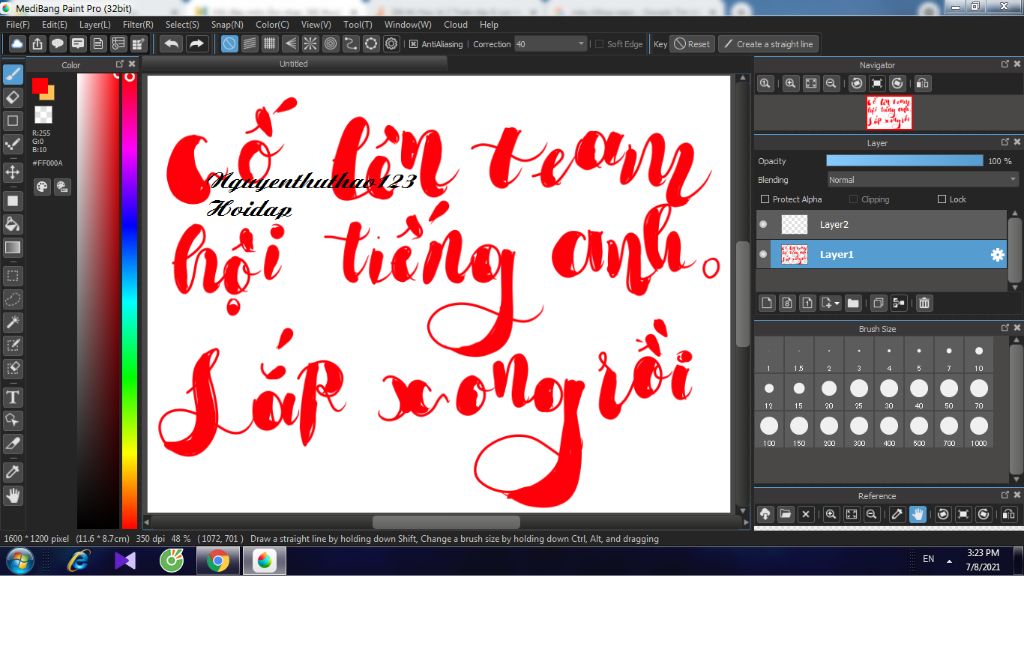Open the cloud icon in toolbar
This screenshot has width=1024, height=661.
(x=17, y=44)
